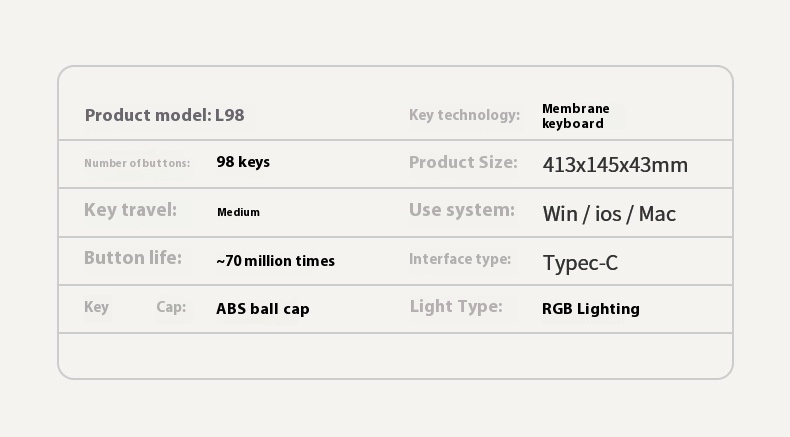The width and height of the screenshot is (790, 437).
Task: Select the "Number of buttons:" label
Action: [x=137, y=163]
